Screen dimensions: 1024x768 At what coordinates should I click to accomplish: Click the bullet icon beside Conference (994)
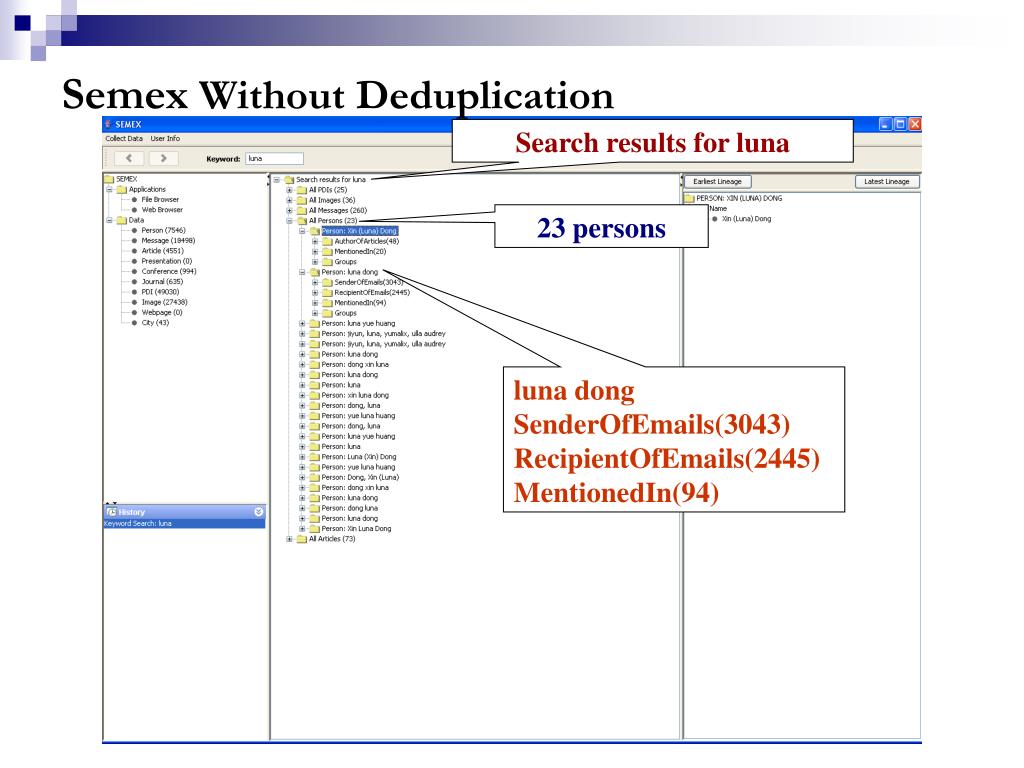135,272
